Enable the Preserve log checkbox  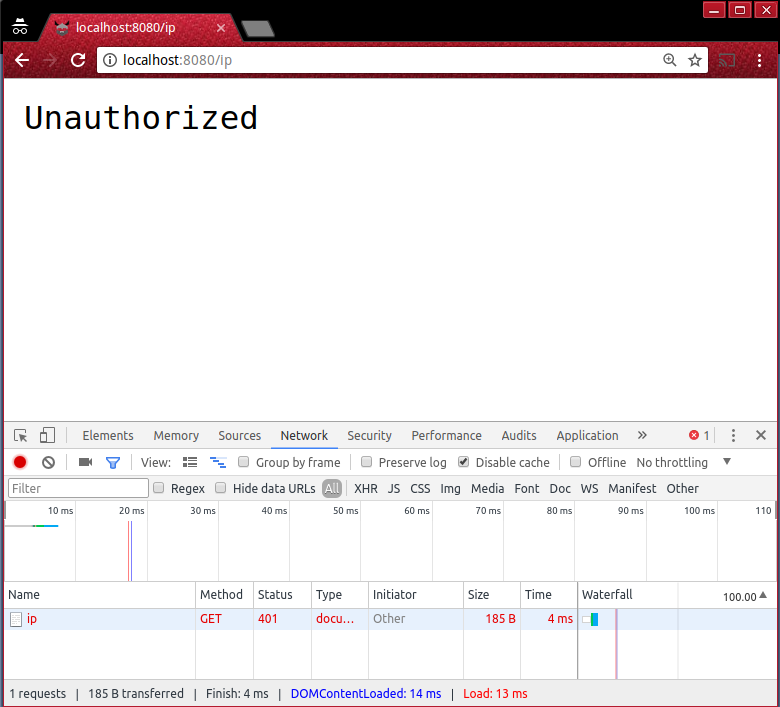click(367, 462)
